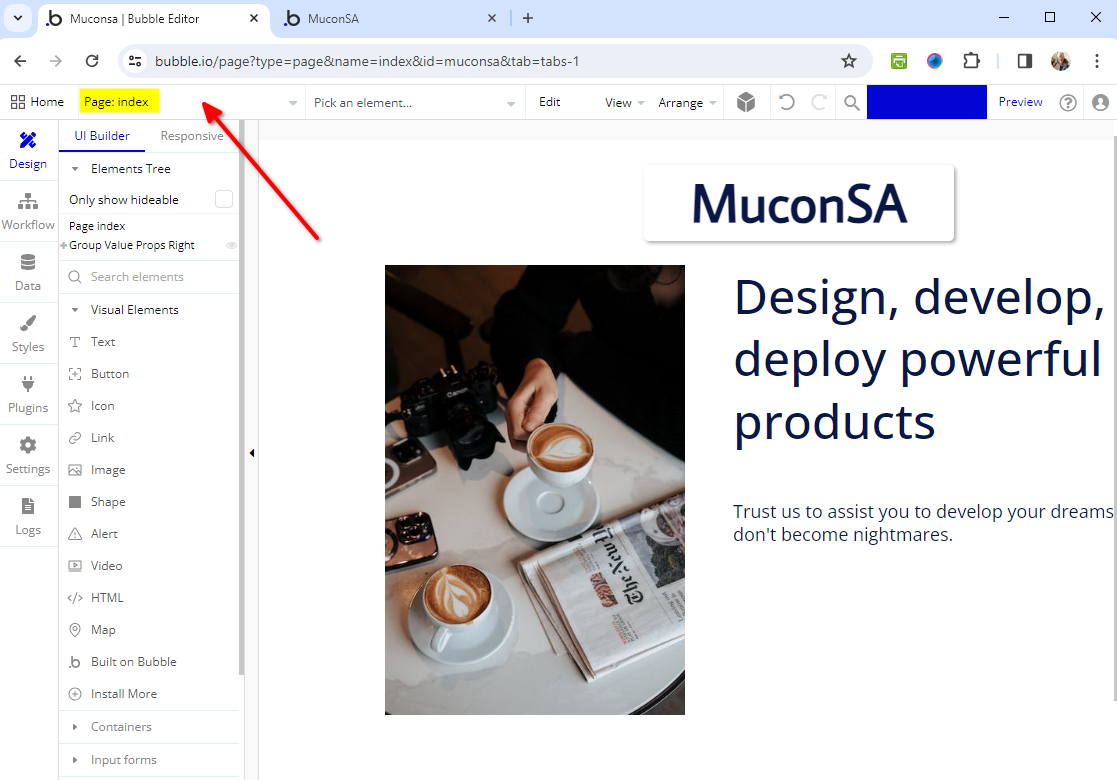Toggle visibility eye for Group Value Props Right
This screenshot has width=1117, height=780.
tap(231, 245)
